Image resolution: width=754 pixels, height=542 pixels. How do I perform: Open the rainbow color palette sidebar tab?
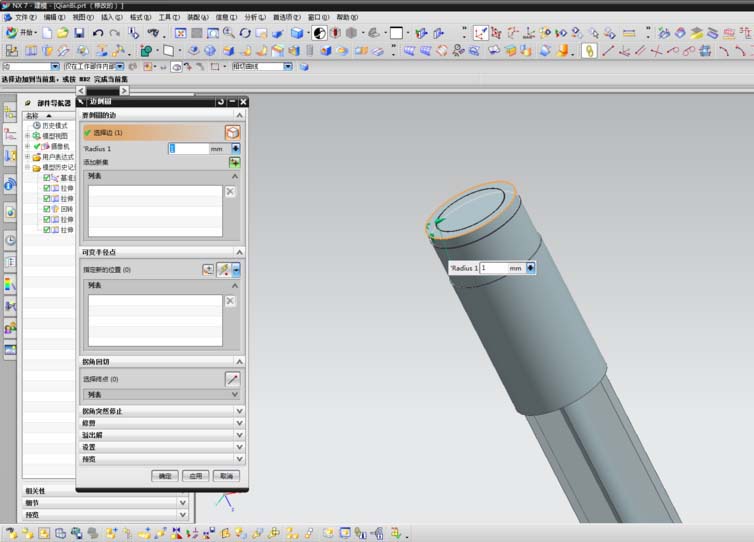click(10, 284)
